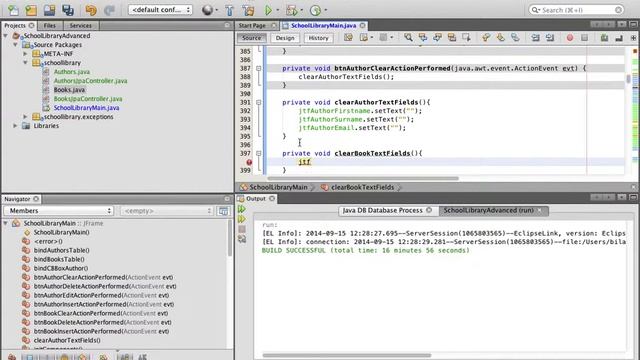The image size is (640, 360).
Task: Expand the schoollibrary.exceptions package
Action: [25, 117]
